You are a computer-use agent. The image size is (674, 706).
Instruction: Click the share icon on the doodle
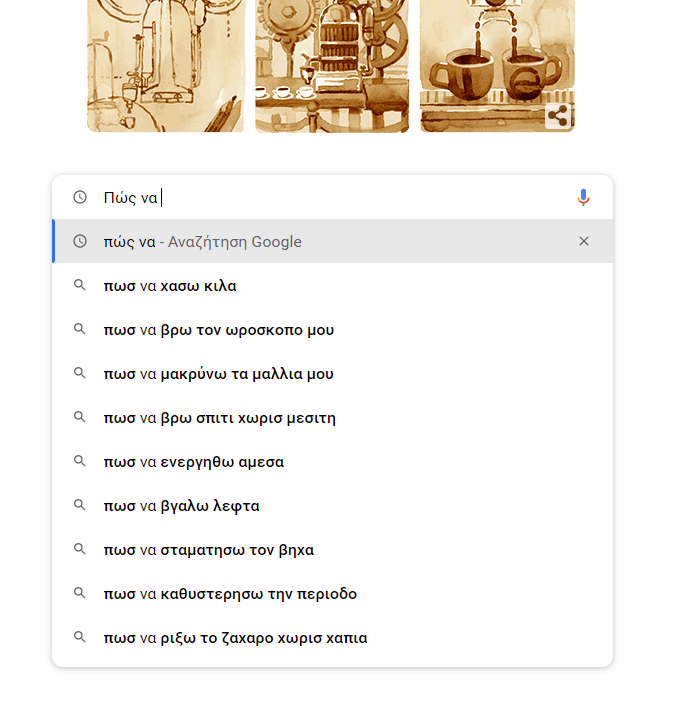(558, 117)
